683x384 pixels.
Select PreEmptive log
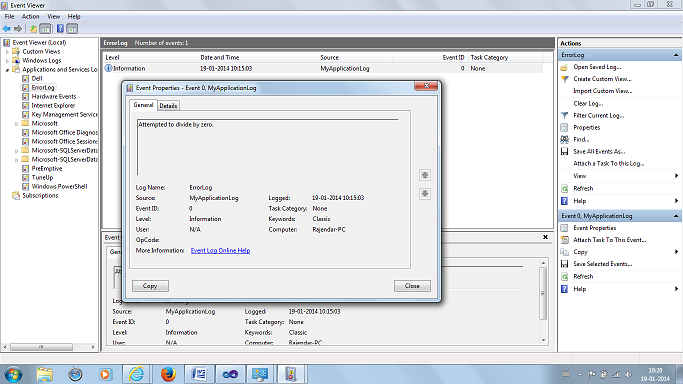47,168
